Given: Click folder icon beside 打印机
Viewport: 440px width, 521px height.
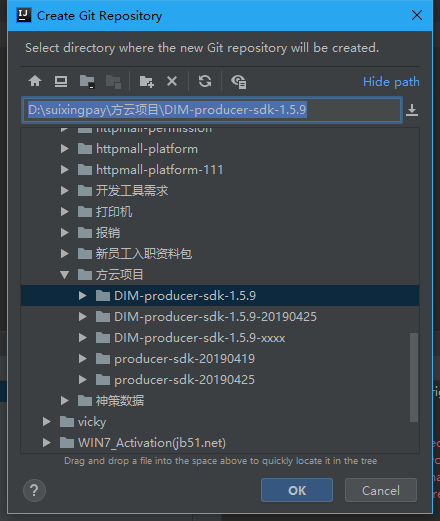Looking at the screenshot, I should (85, 212).
